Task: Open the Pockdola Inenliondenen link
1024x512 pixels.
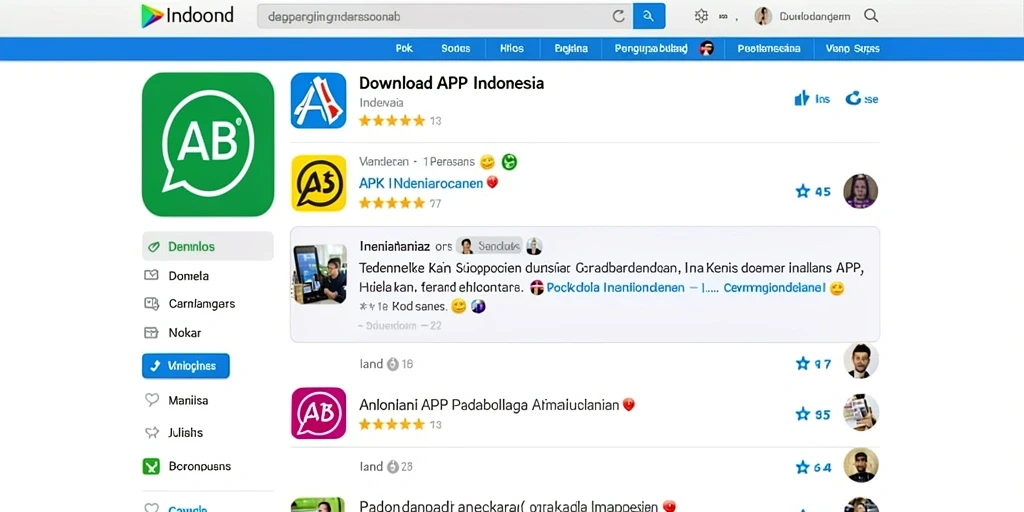Action: (x=615, y=287)
